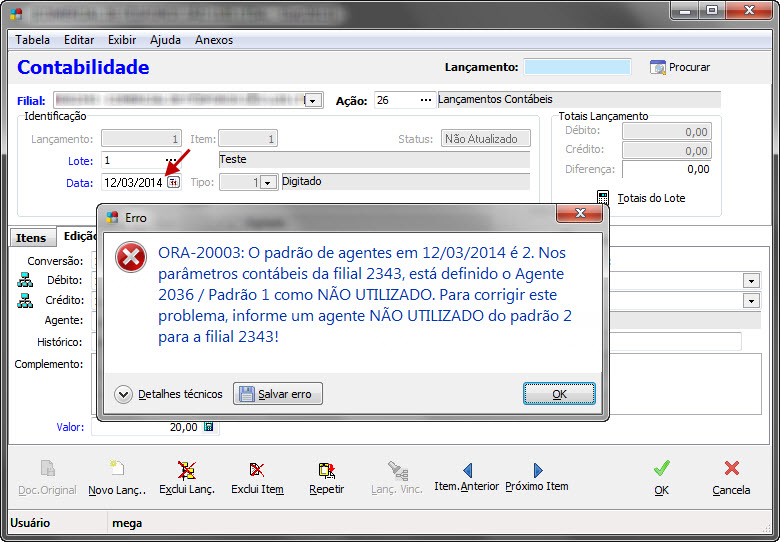
Task: Open the Tipo dropdown arrow
Action: [x=268, y=183]
